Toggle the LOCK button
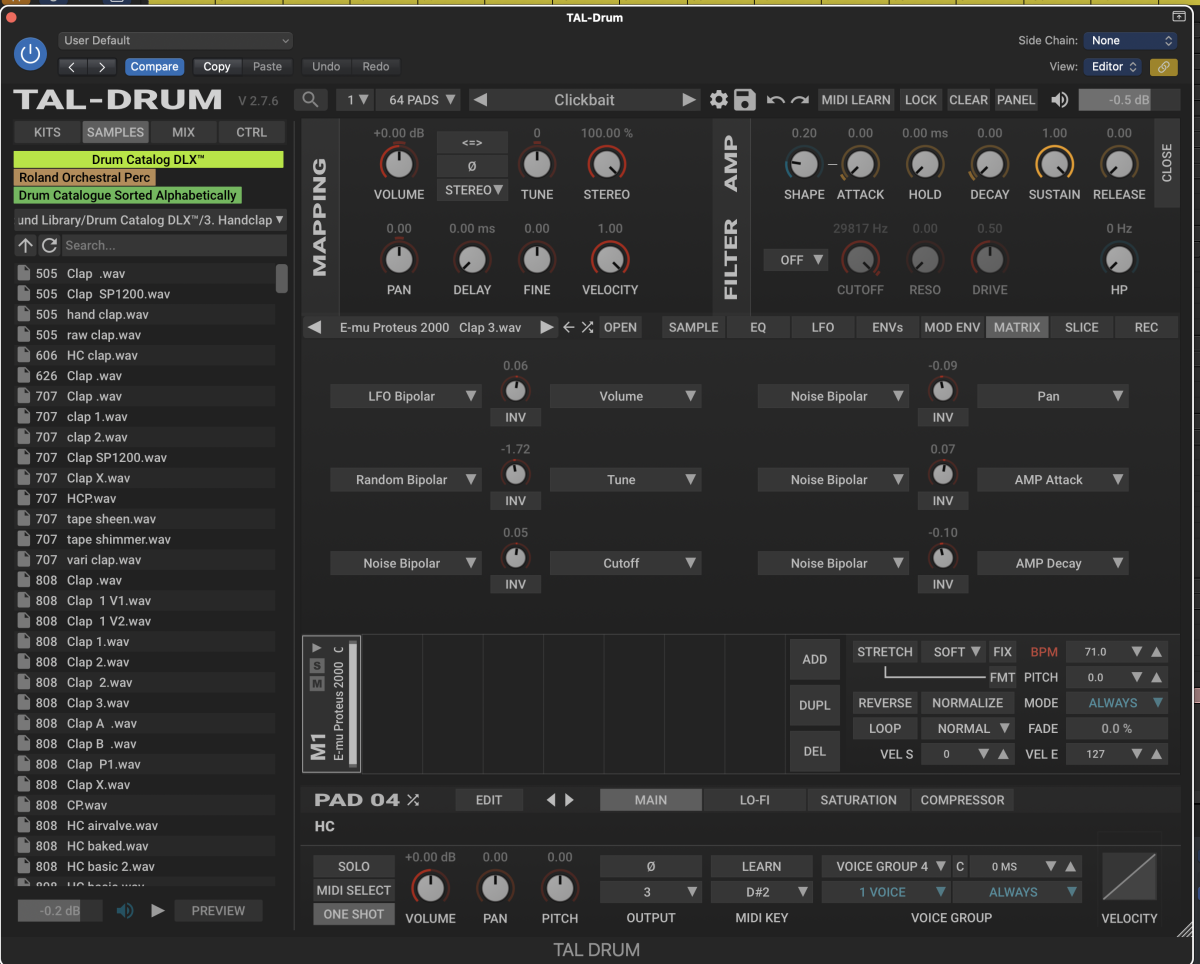The width and height of the screenshot is (1200, 964). [x=920, y=100]
